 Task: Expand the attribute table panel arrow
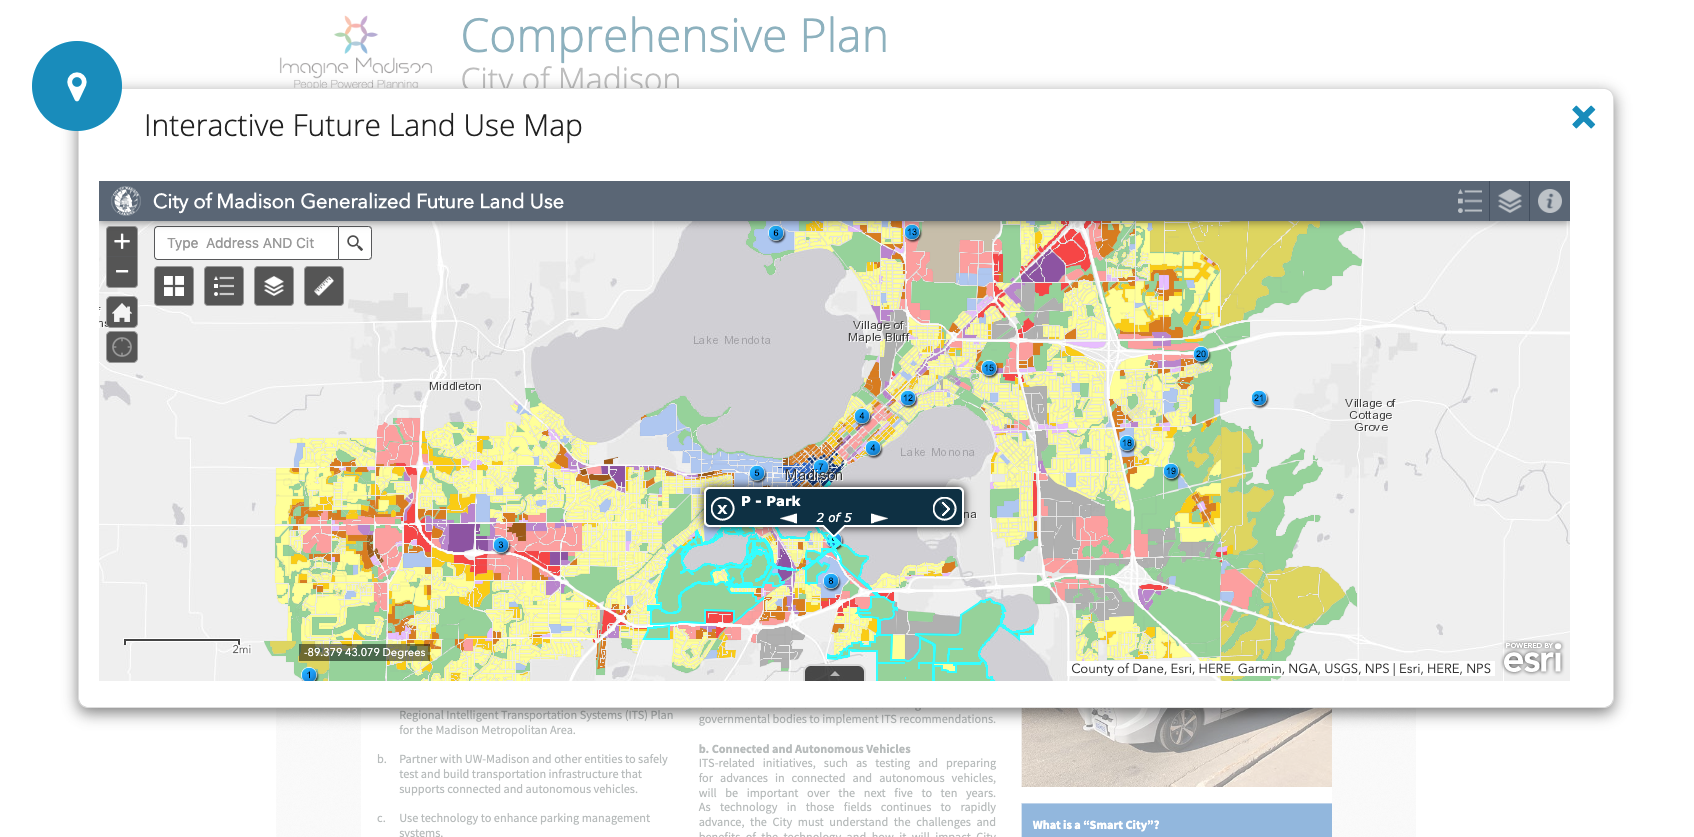pyautogui.click(x=834, y=674)
